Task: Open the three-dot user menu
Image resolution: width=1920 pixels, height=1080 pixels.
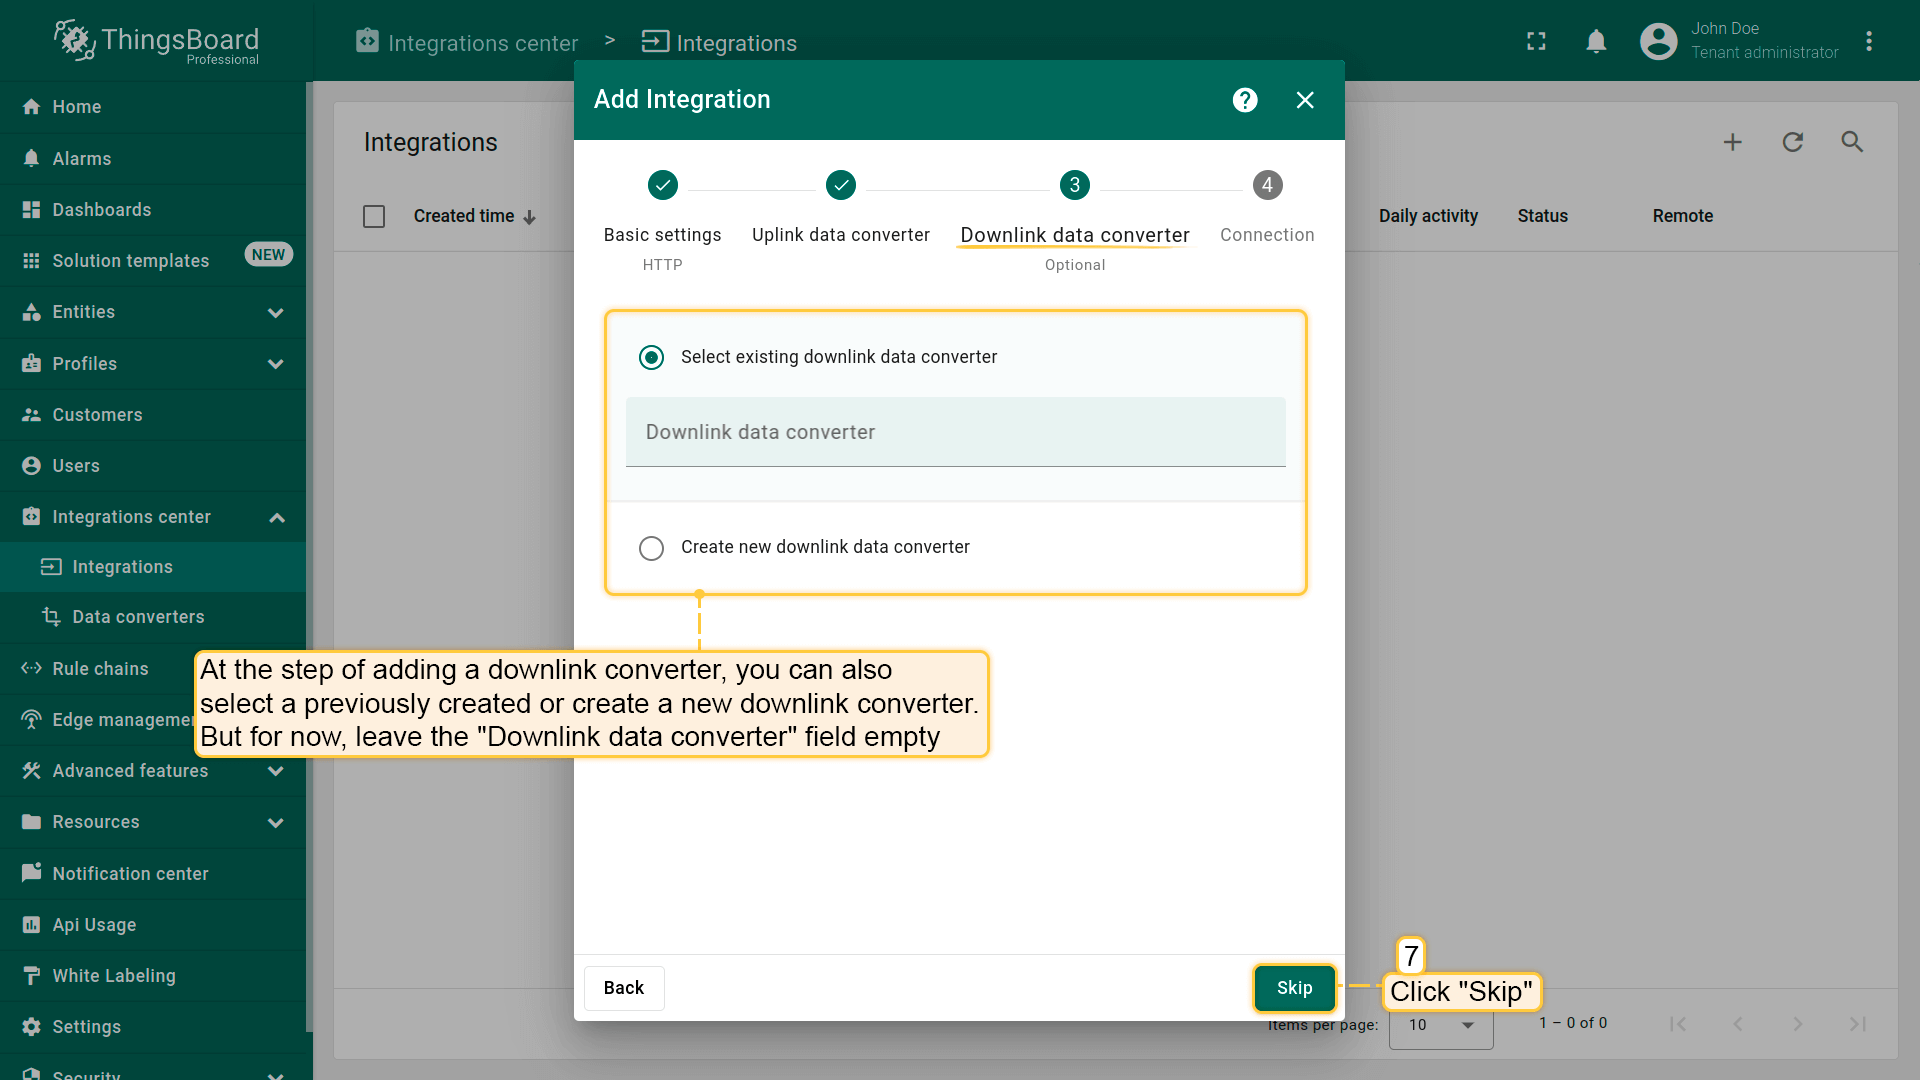Action: click(x=1868, y=42)
